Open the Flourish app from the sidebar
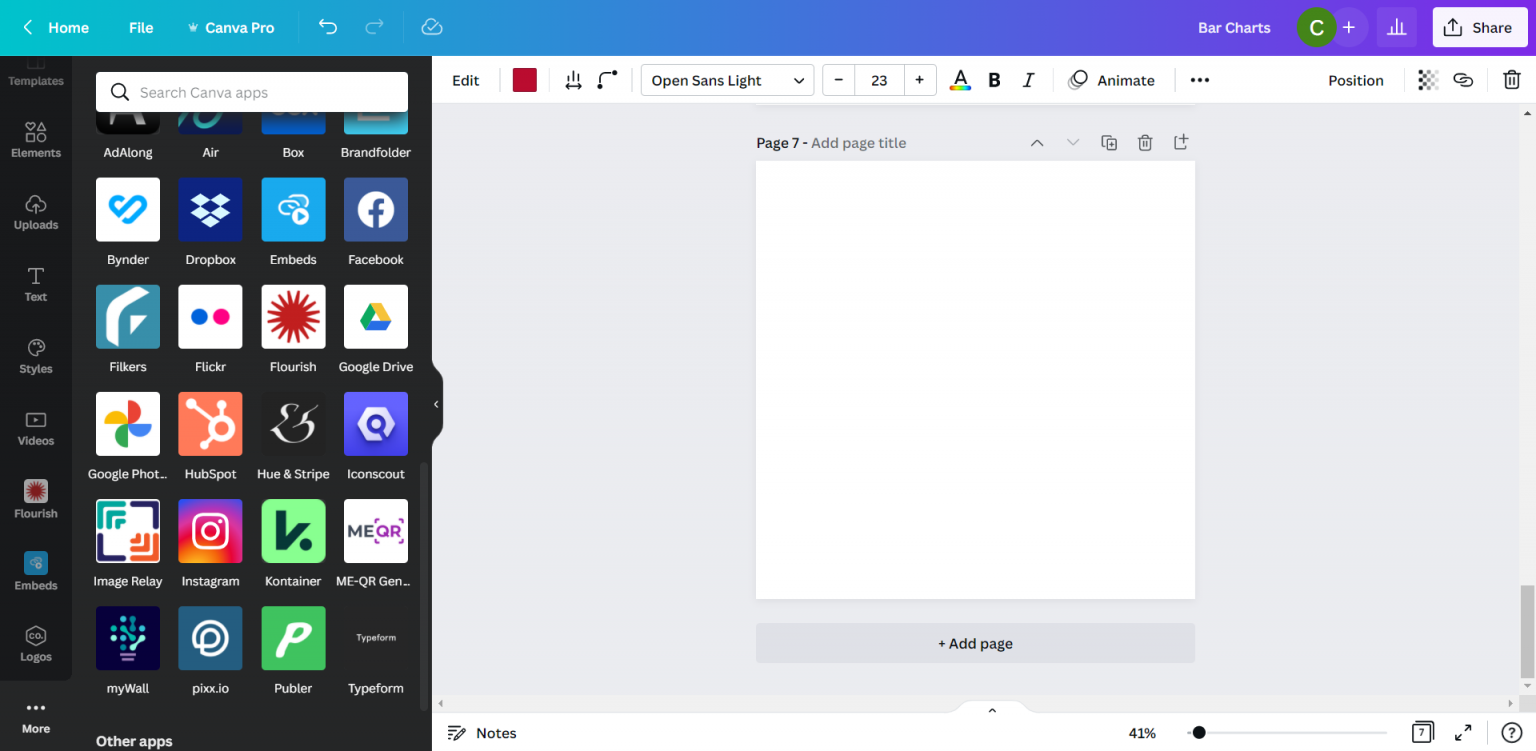The width and height of the screenshot is (1536, 751). [x=36, y=500]
